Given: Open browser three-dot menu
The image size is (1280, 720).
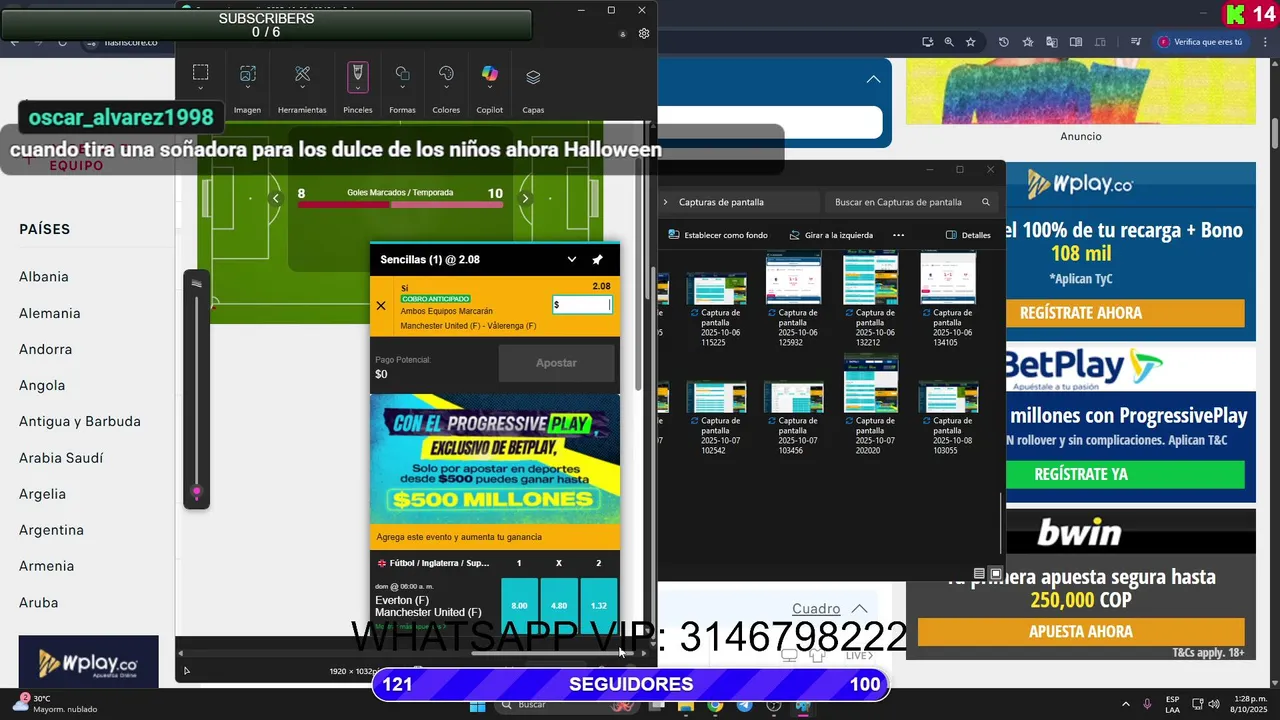Looking at the screenshot, I should (x=1263, y=42).
